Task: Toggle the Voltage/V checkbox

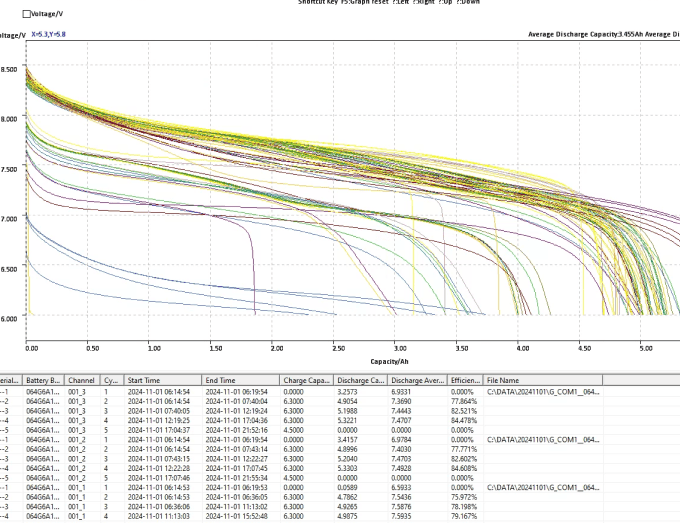Action: [26, 14]
